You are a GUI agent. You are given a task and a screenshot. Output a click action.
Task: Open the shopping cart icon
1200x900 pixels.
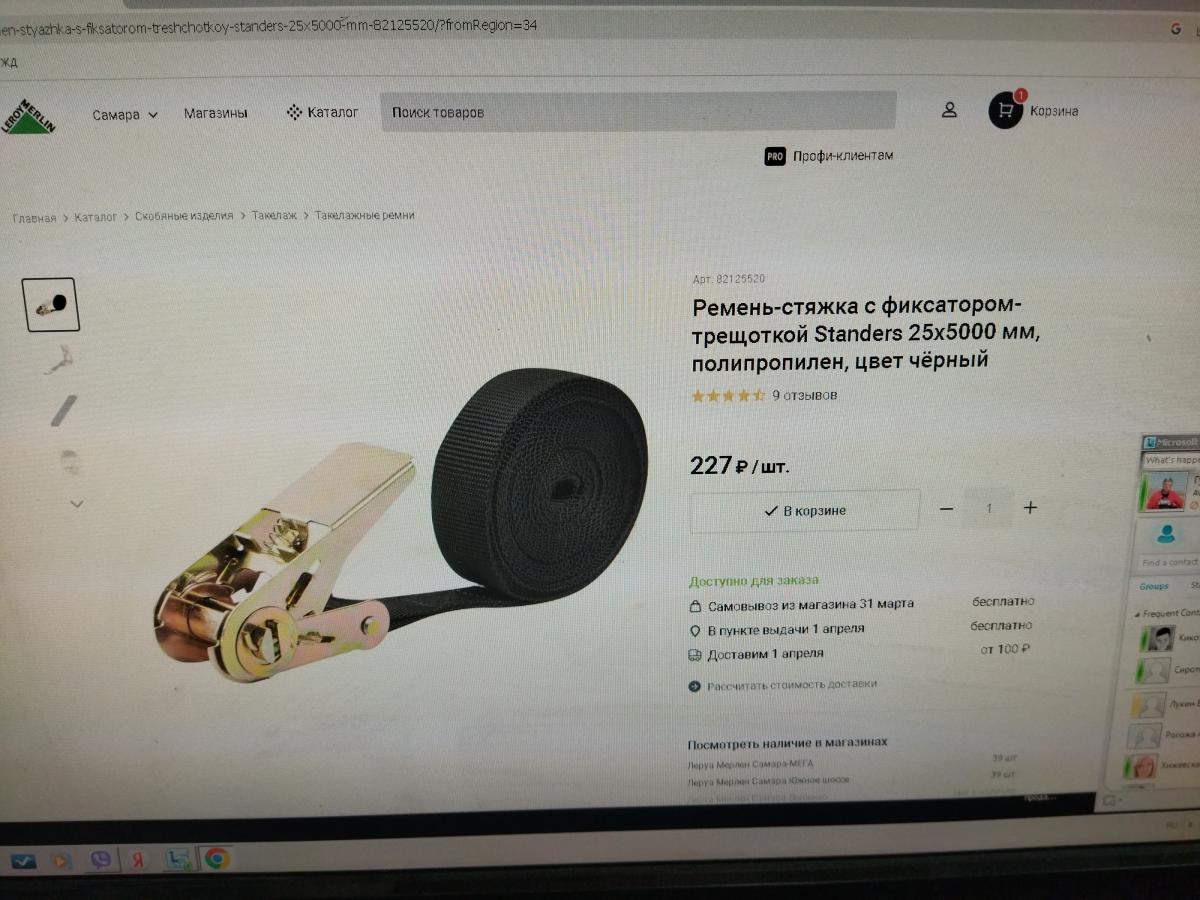click(x=1005, y=110)
